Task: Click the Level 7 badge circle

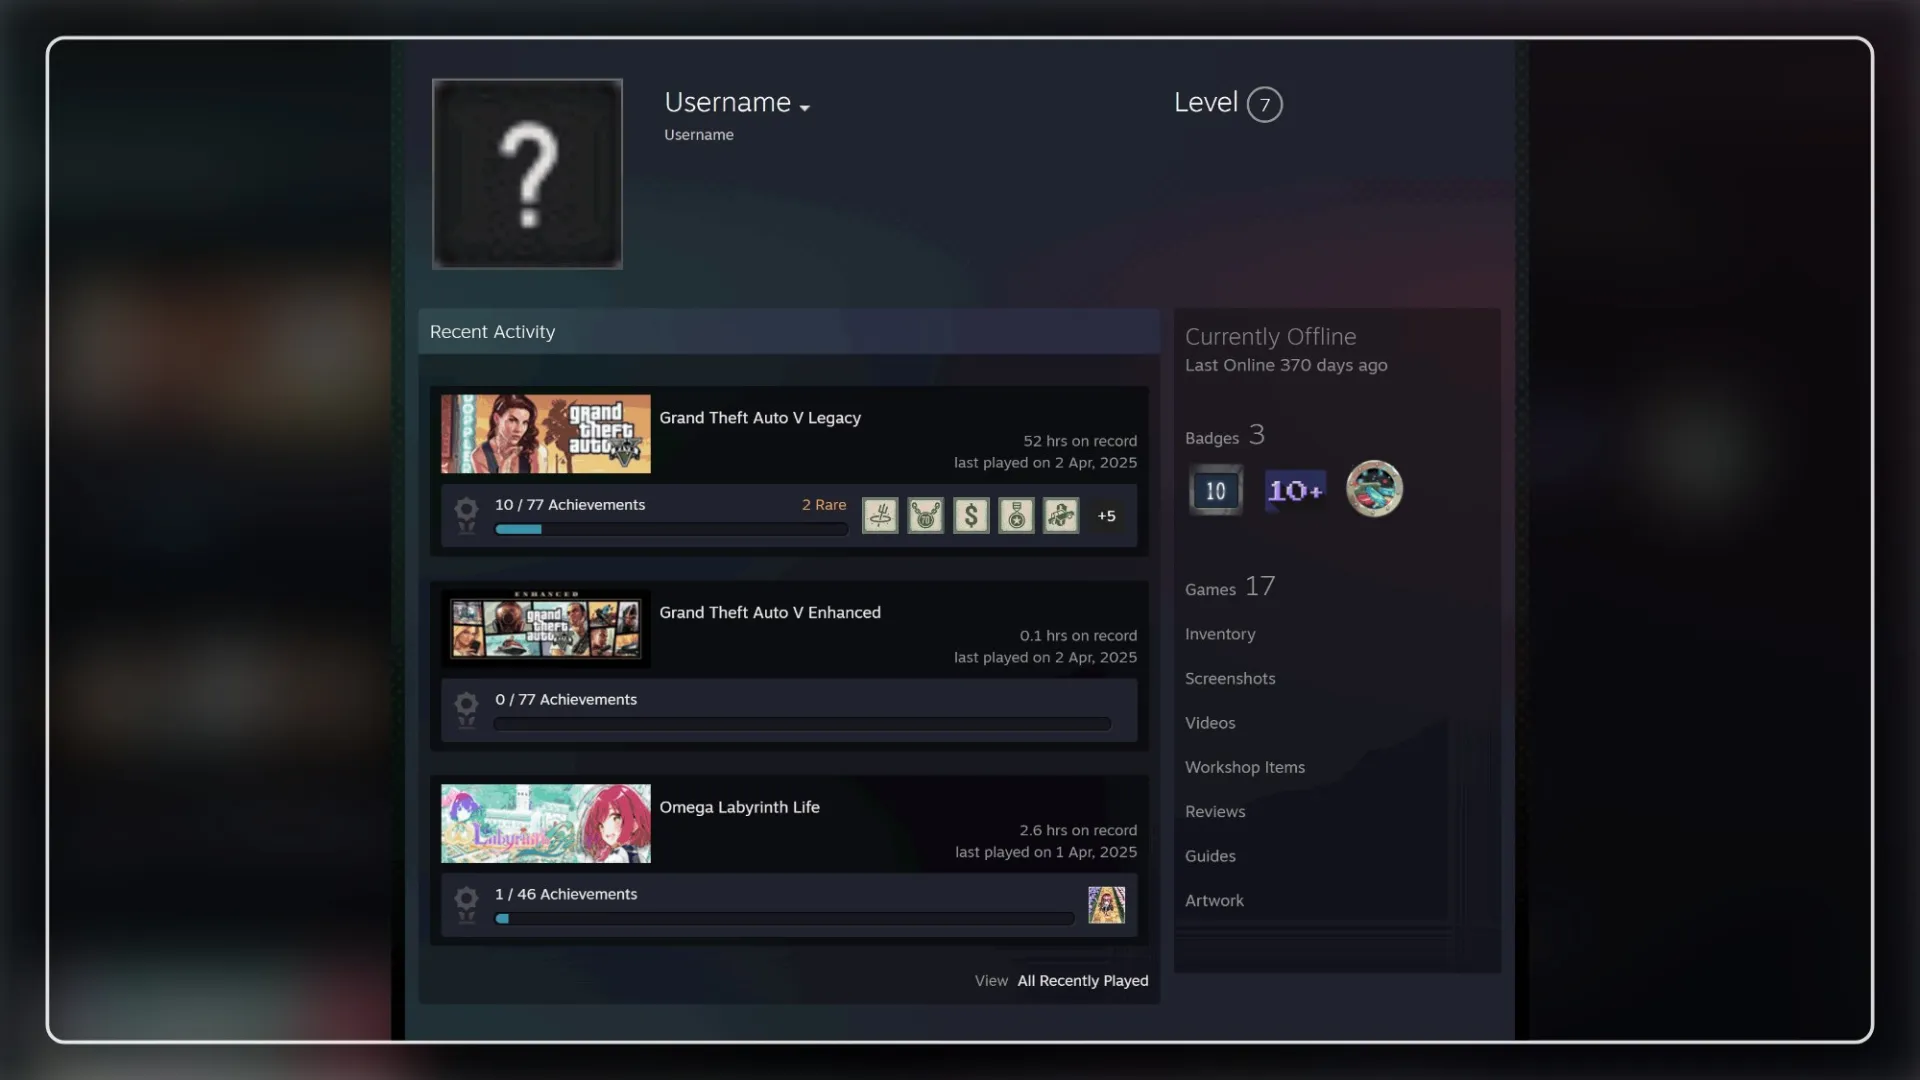Action: click(x=1264, y=104)
